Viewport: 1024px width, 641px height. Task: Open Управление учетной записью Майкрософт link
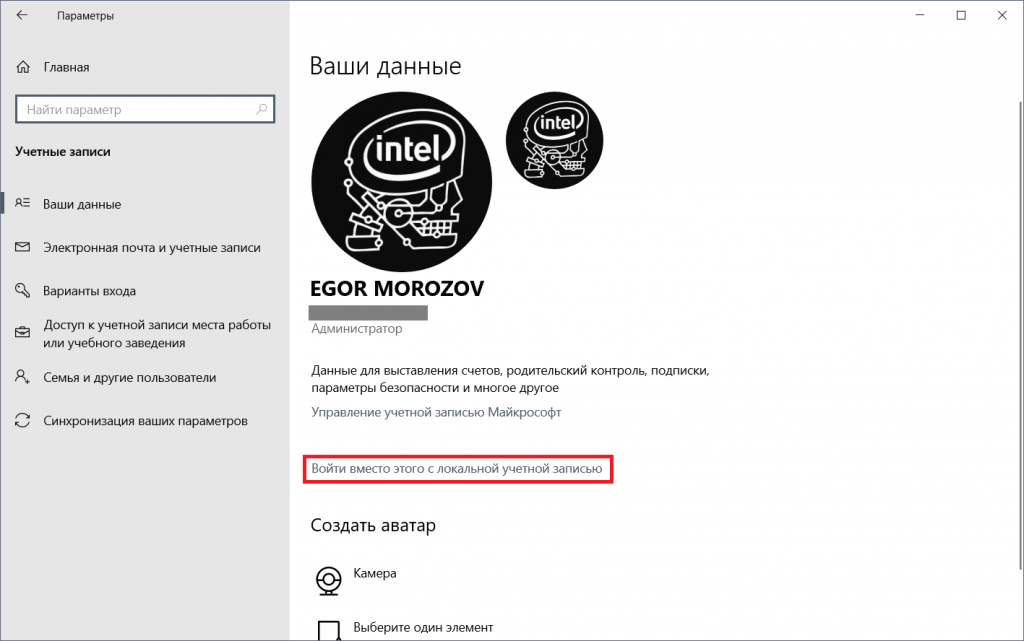coord(436,412)
